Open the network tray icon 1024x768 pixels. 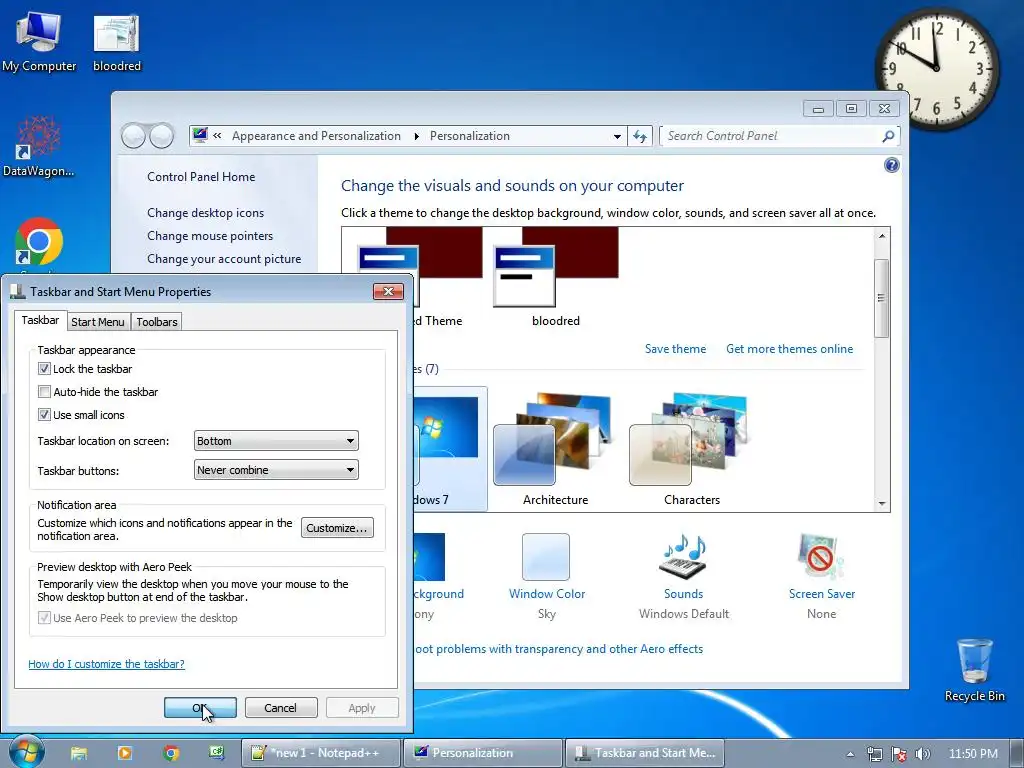pos(874,754)
